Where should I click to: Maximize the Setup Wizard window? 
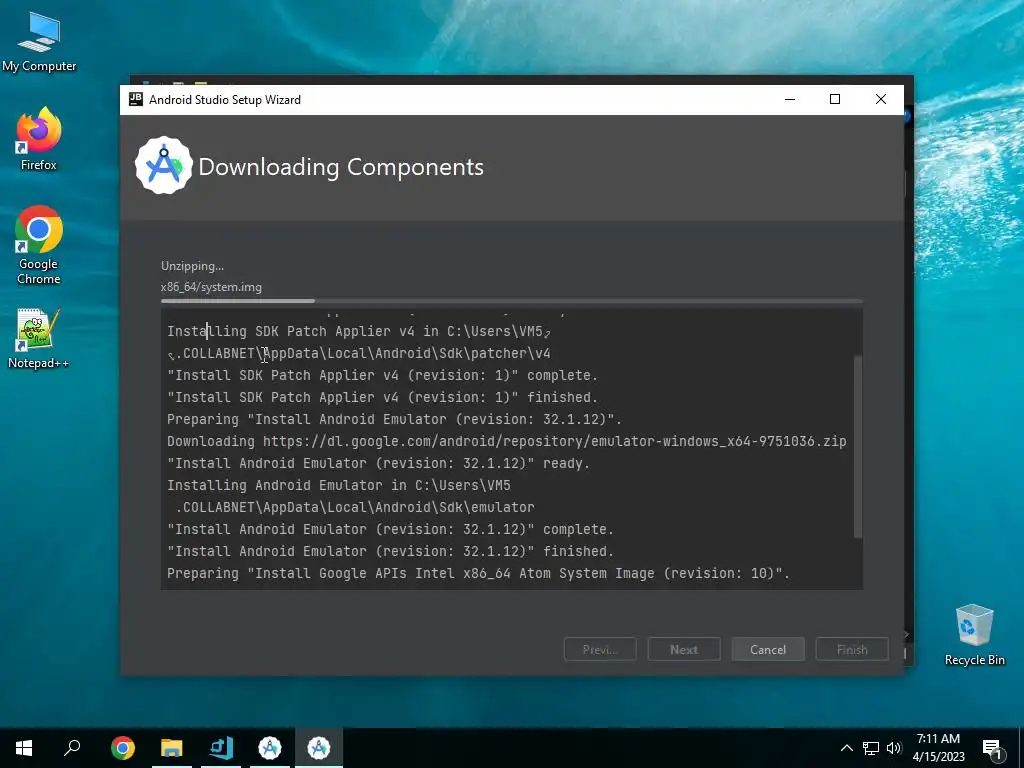(x=835, y=99)
